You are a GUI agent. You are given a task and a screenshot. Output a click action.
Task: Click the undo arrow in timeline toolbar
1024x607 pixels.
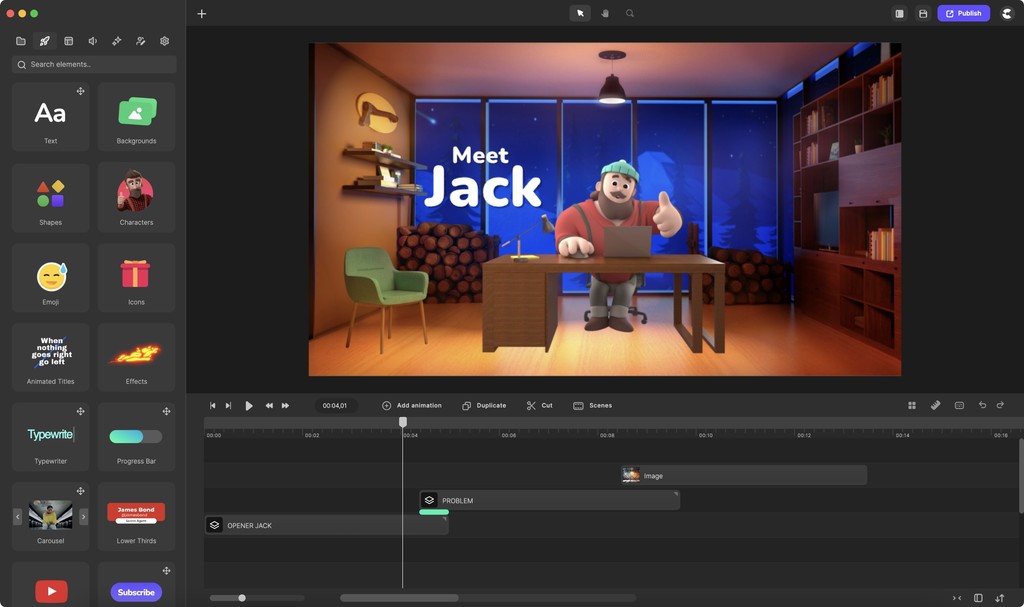click(x=982, y=405)
